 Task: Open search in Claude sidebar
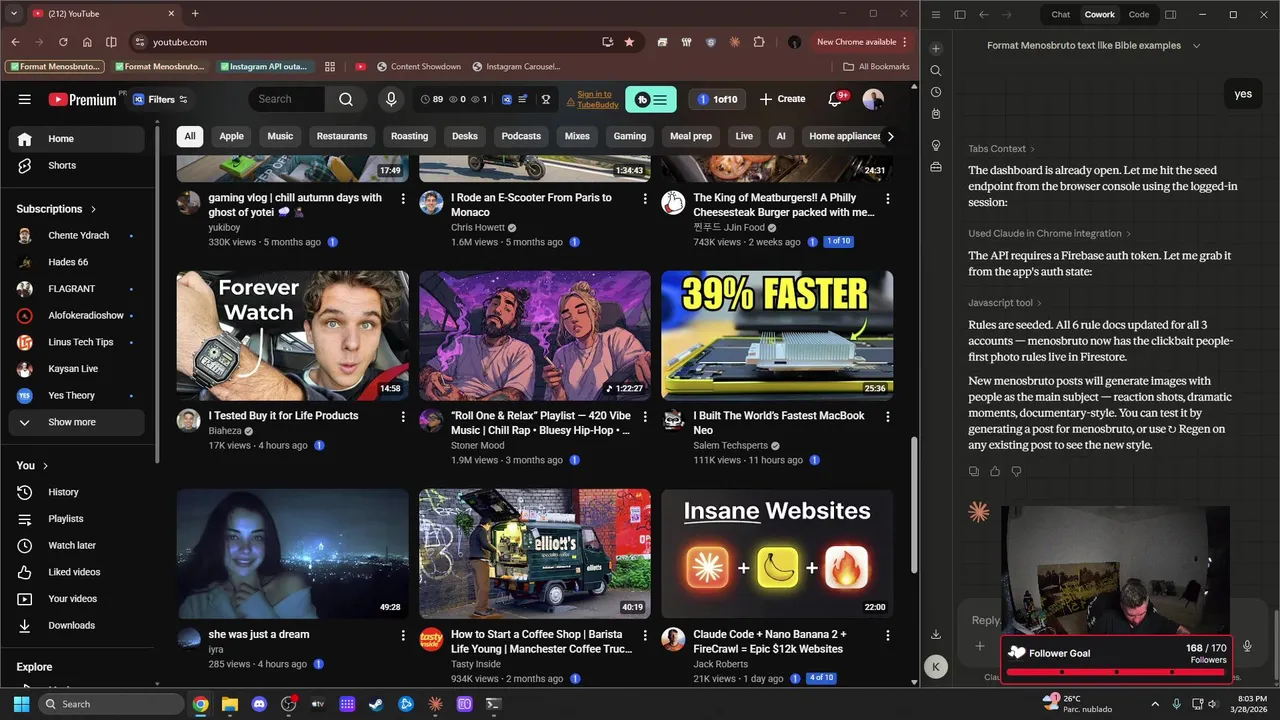(936, 70)
